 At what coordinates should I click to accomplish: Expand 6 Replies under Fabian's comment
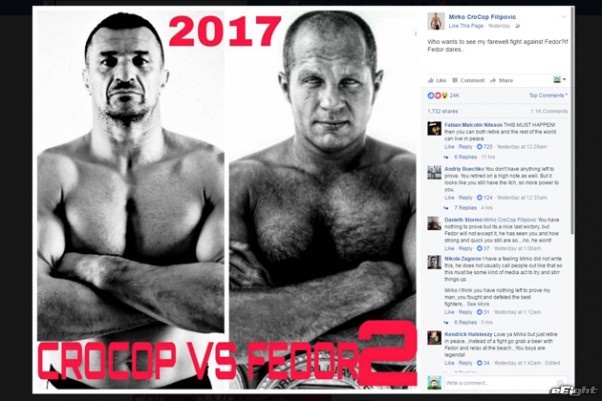[x=465, y=157]
